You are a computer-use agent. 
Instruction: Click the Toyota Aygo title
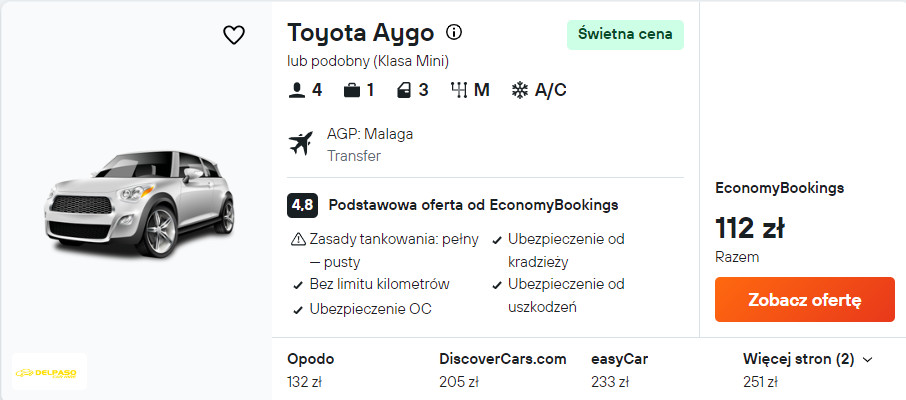(360, 32)
